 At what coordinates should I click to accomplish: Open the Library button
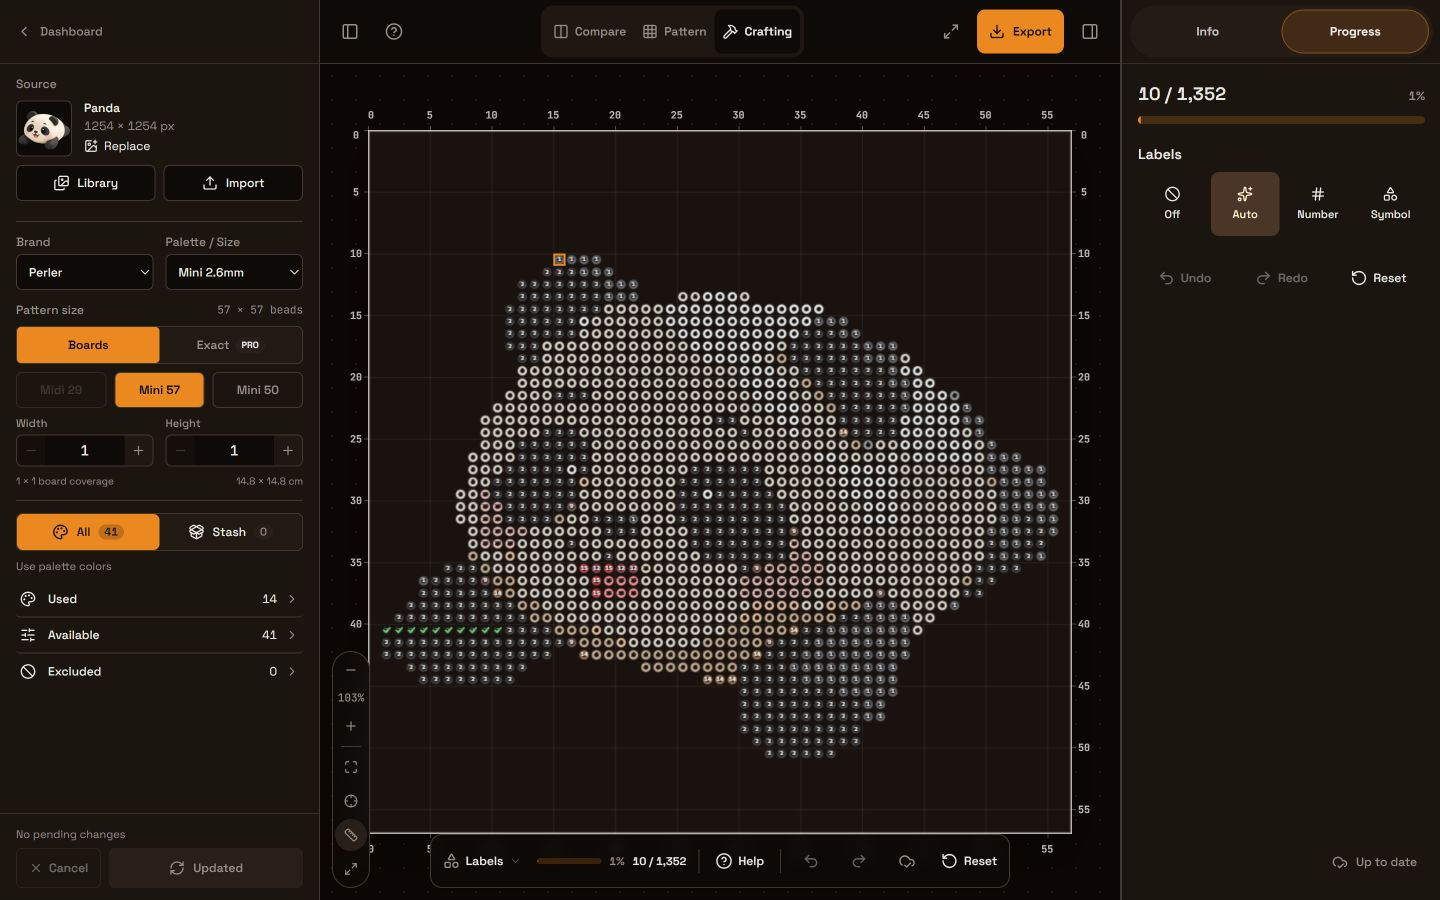coord(86,183)
